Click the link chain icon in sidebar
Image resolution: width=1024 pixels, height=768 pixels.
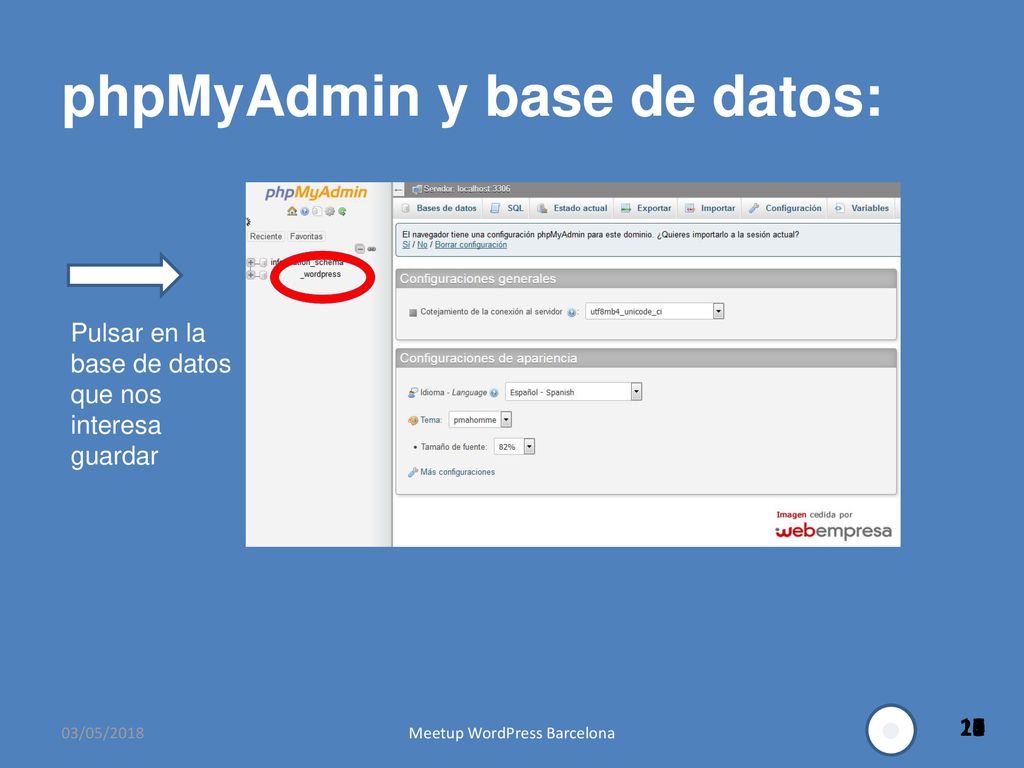pos(372,249)
